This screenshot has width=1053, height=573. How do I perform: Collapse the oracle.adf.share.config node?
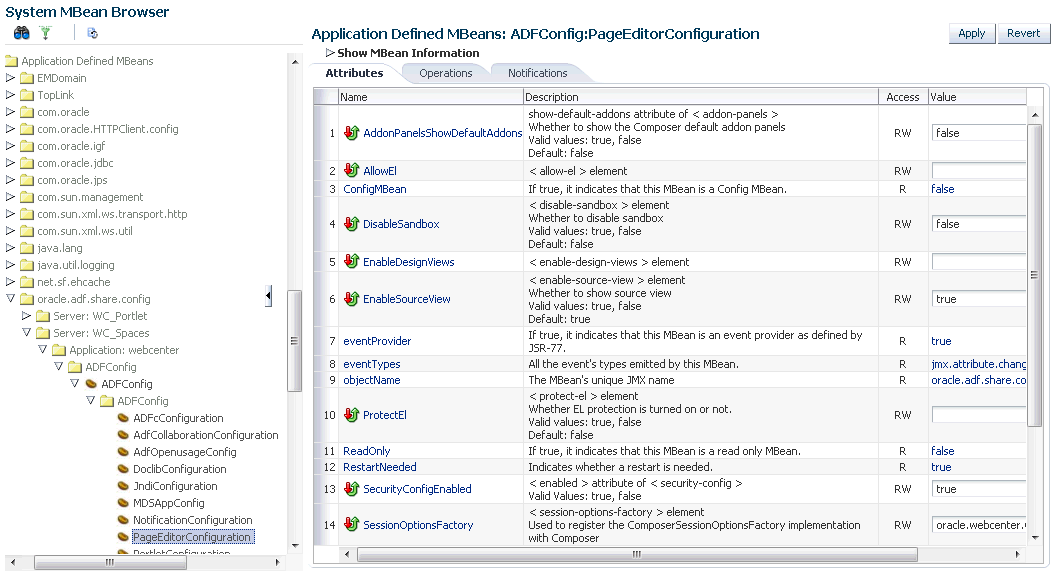10,298
